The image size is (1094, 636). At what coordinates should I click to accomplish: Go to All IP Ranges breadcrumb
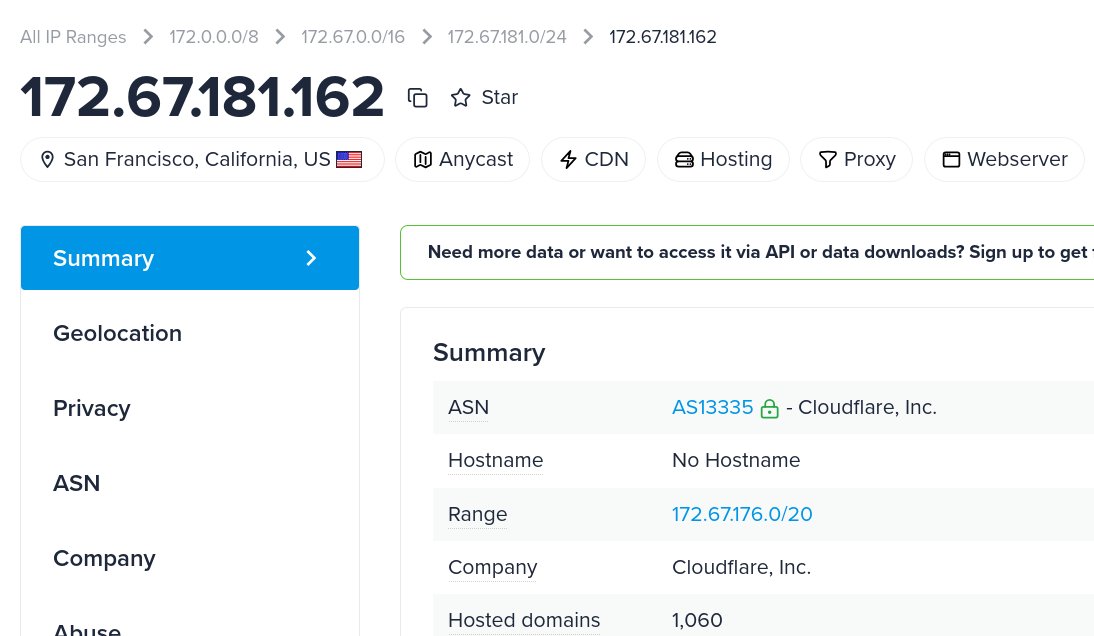[73, 37]
